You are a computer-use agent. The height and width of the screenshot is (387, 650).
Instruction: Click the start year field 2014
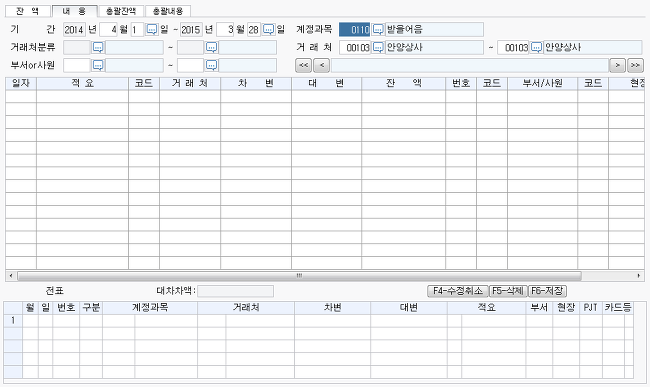click(74, 30)
